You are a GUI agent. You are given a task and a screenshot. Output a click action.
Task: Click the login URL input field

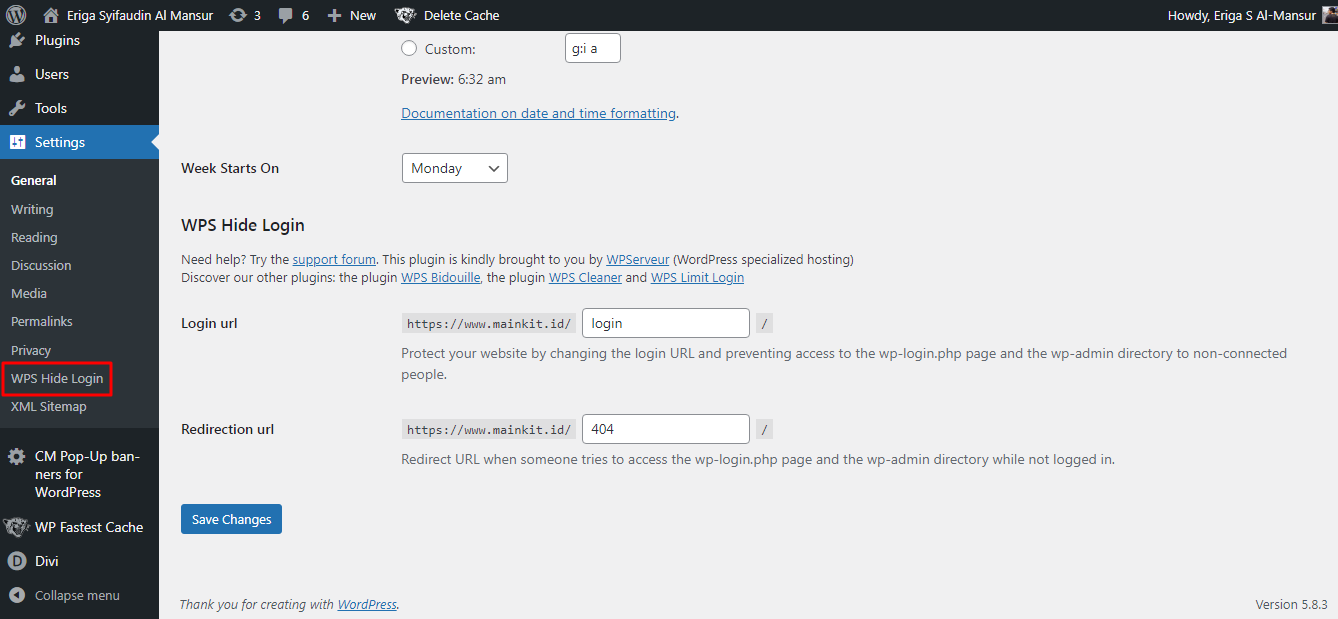(665, 322)
